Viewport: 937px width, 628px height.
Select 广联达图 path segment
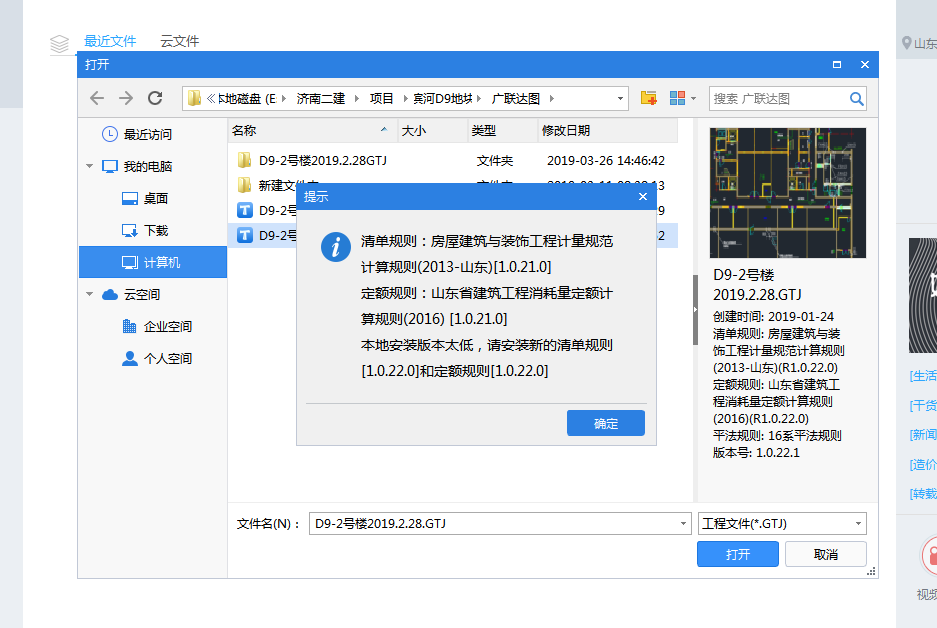[516, 99]
